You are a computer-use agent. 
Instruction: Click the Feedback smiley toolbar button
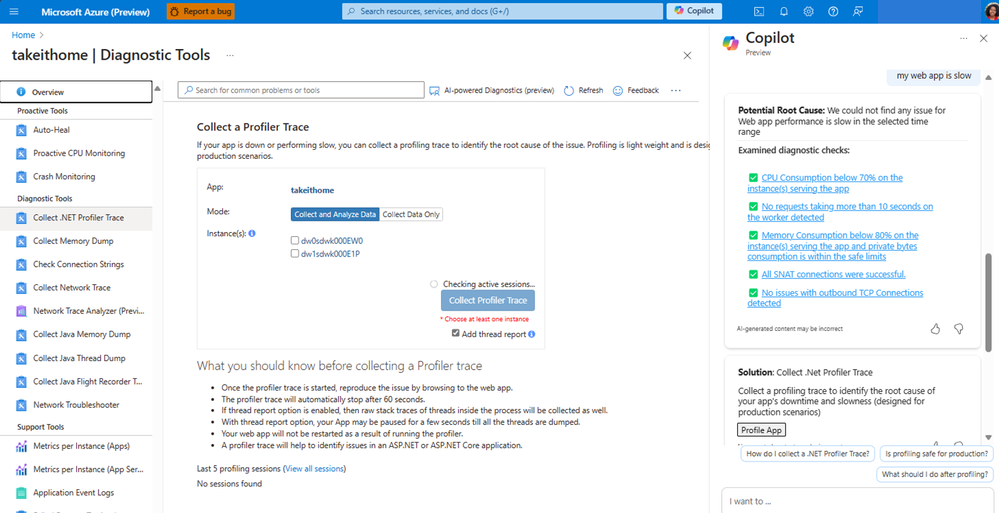[636, 90]
